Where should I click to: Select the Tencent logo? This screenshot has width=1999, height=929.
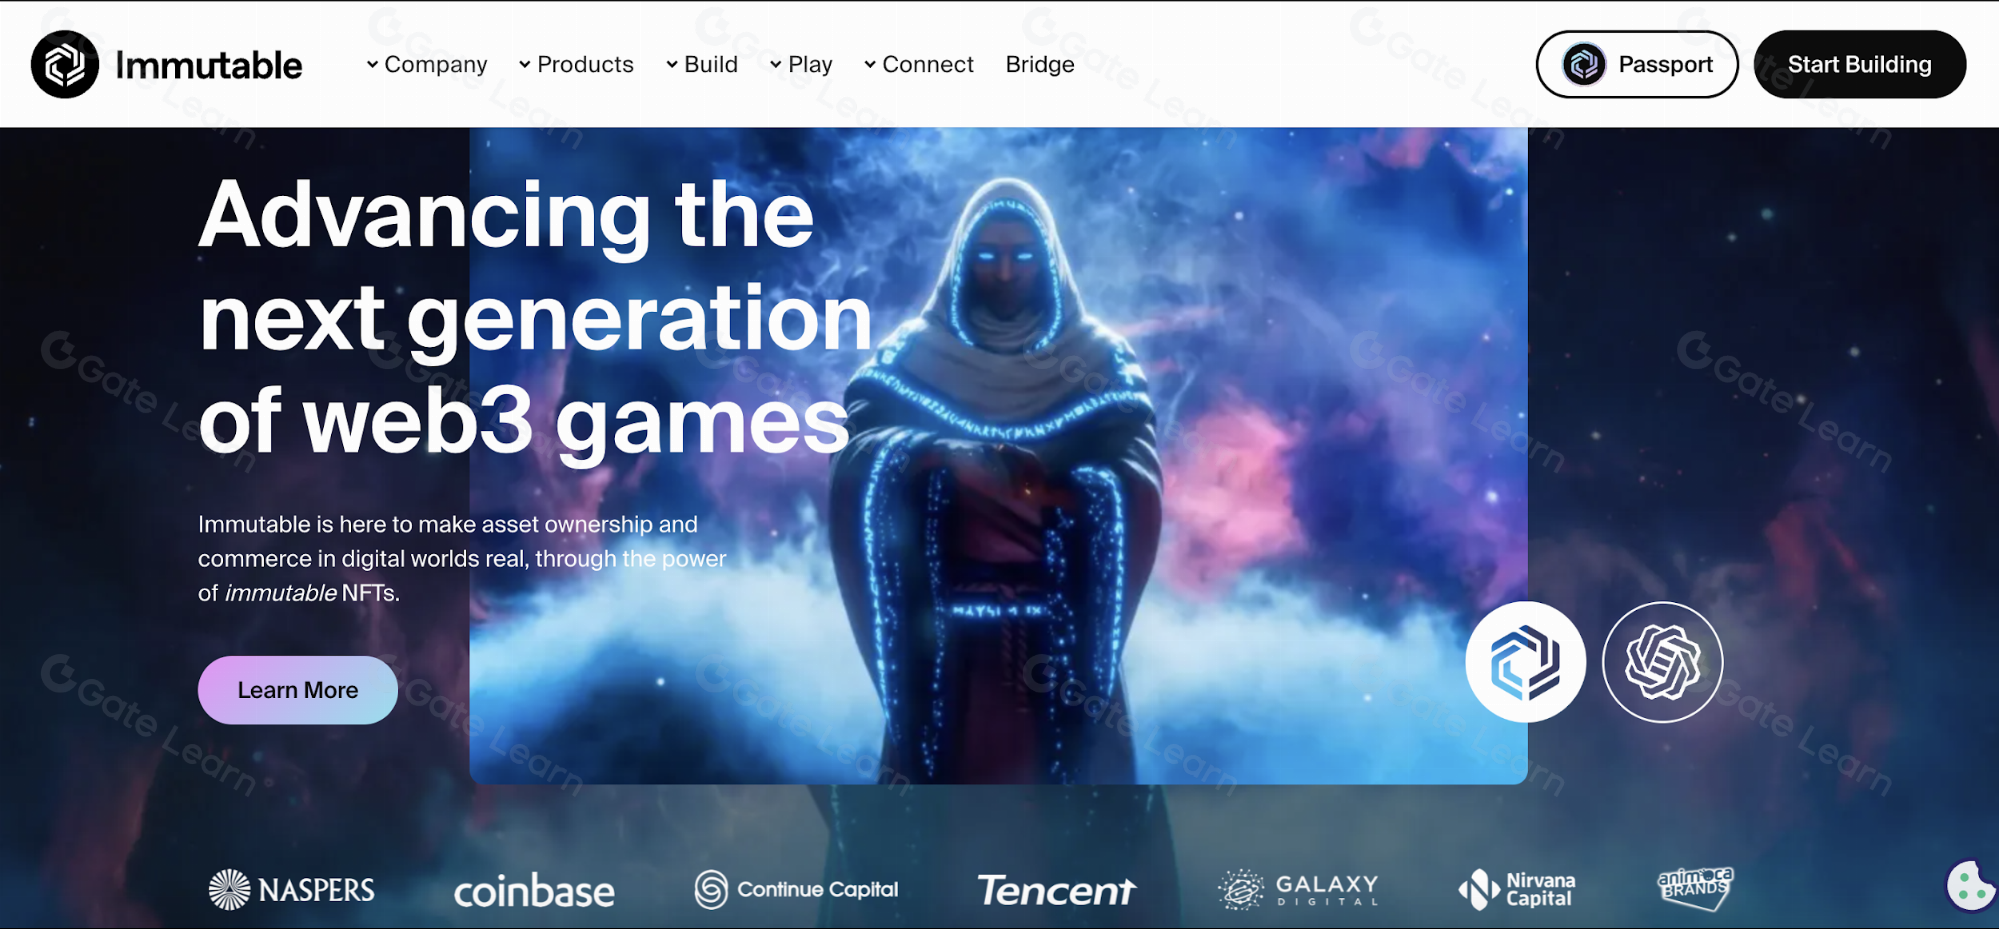pyautogui.click(x=1056, y=890)
